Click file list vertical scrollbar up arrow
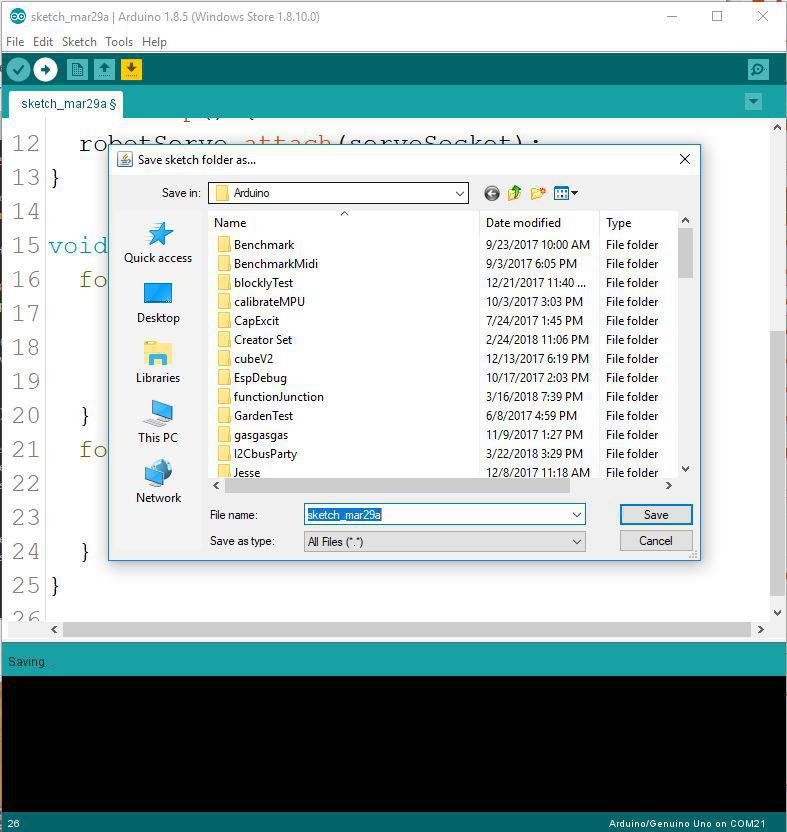 click(x=685, y=220)
